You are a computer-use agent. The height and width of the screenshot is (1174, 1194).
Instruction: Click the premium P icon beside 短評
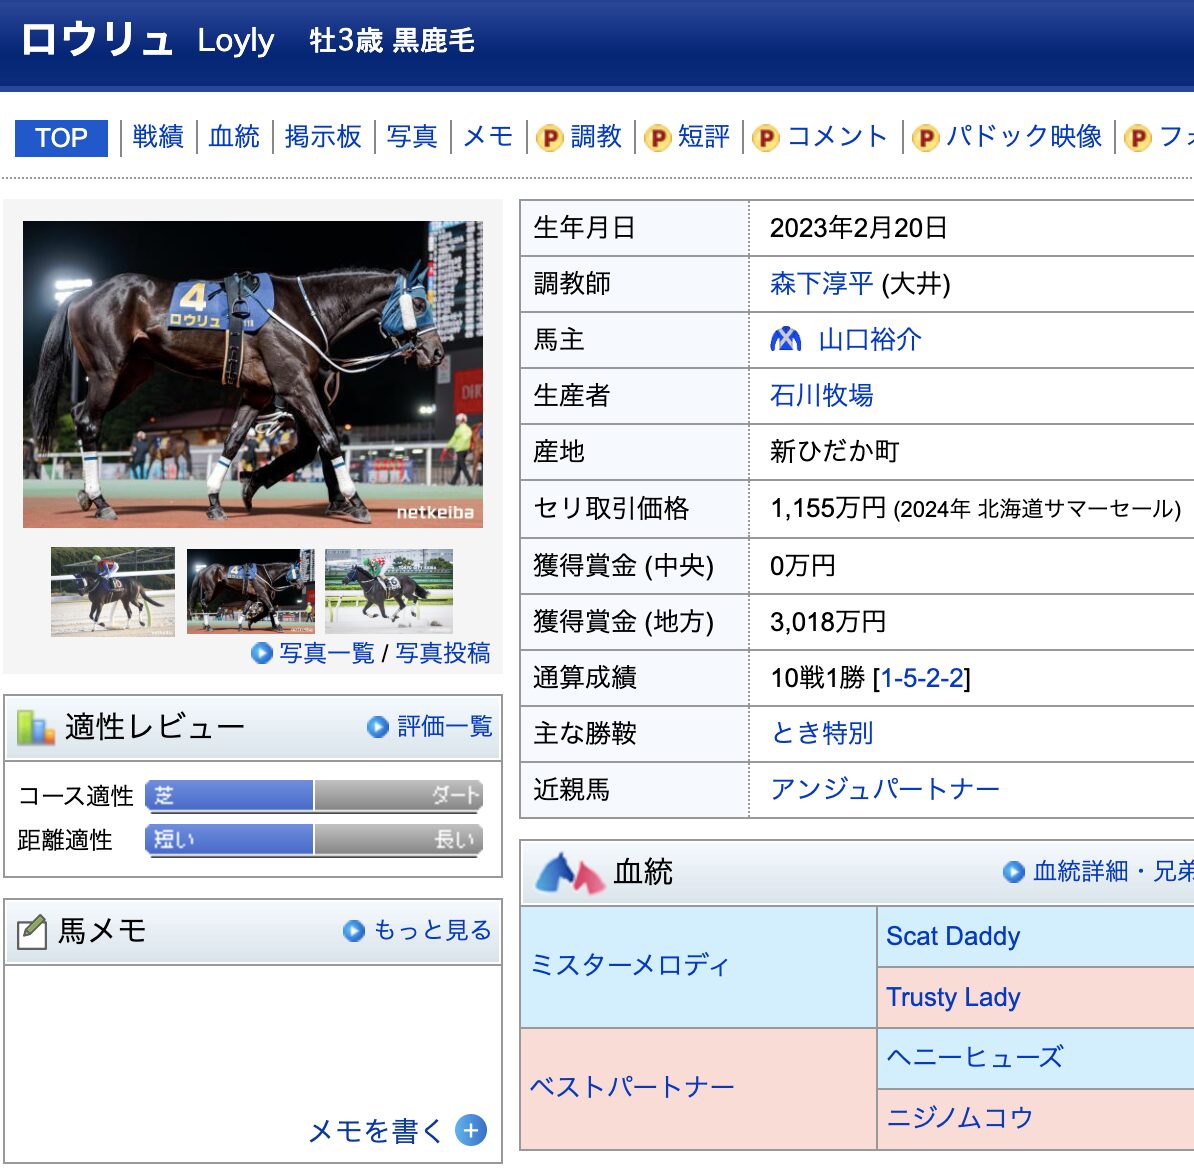point(657,138)
